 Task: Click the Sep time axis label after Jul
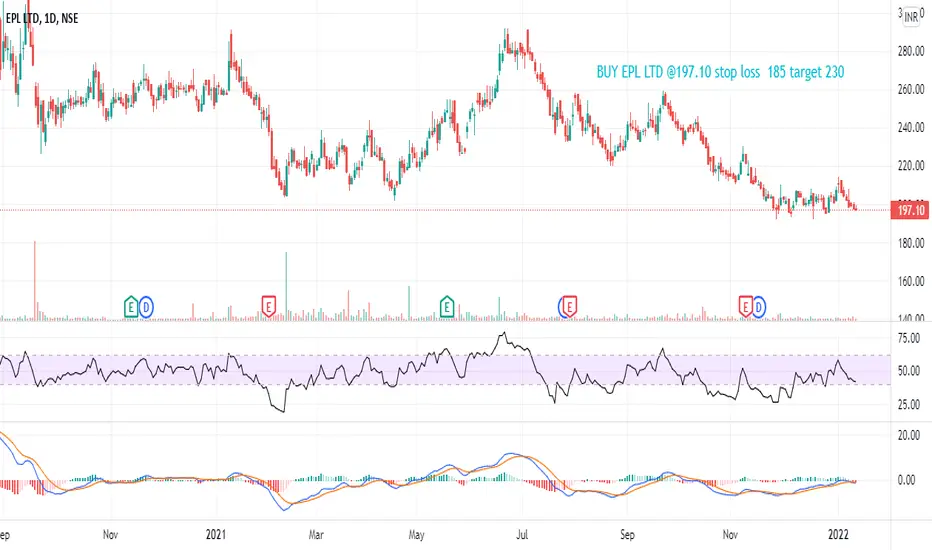click(627, 535)
